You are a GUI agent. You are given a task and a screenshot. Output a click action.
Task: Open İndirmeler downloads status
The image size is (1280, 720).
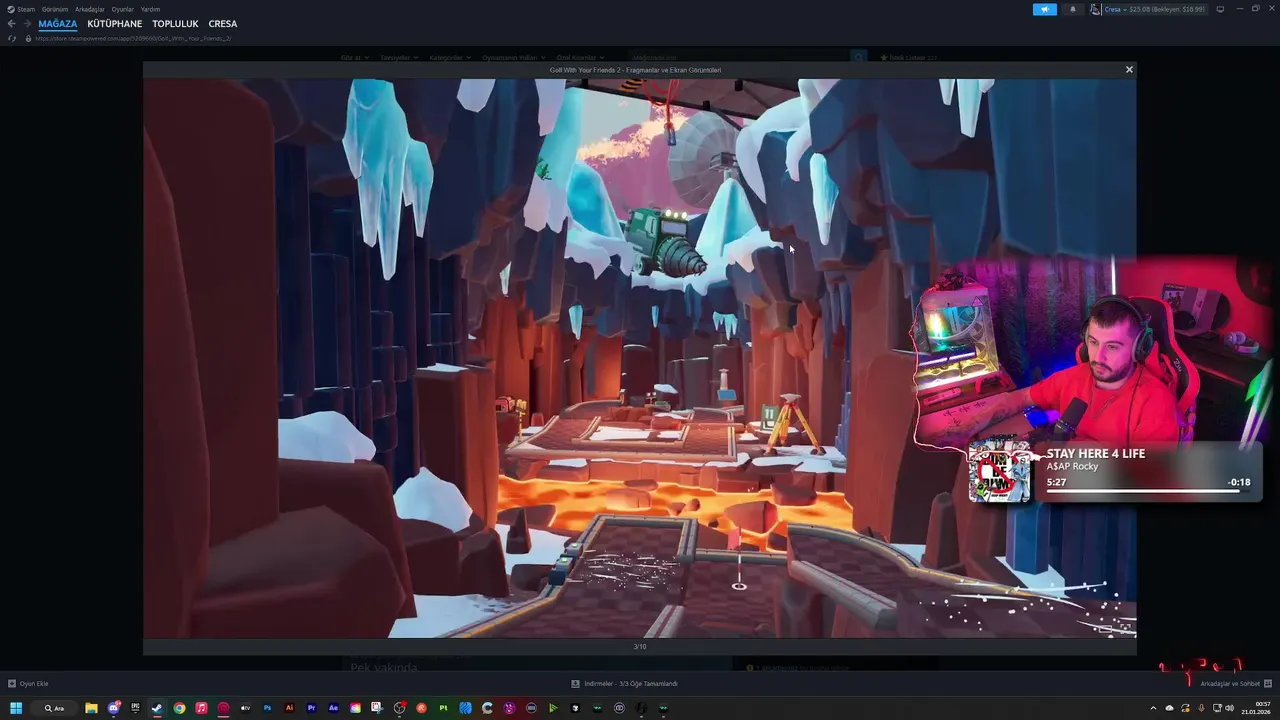[x=624, y=684]
